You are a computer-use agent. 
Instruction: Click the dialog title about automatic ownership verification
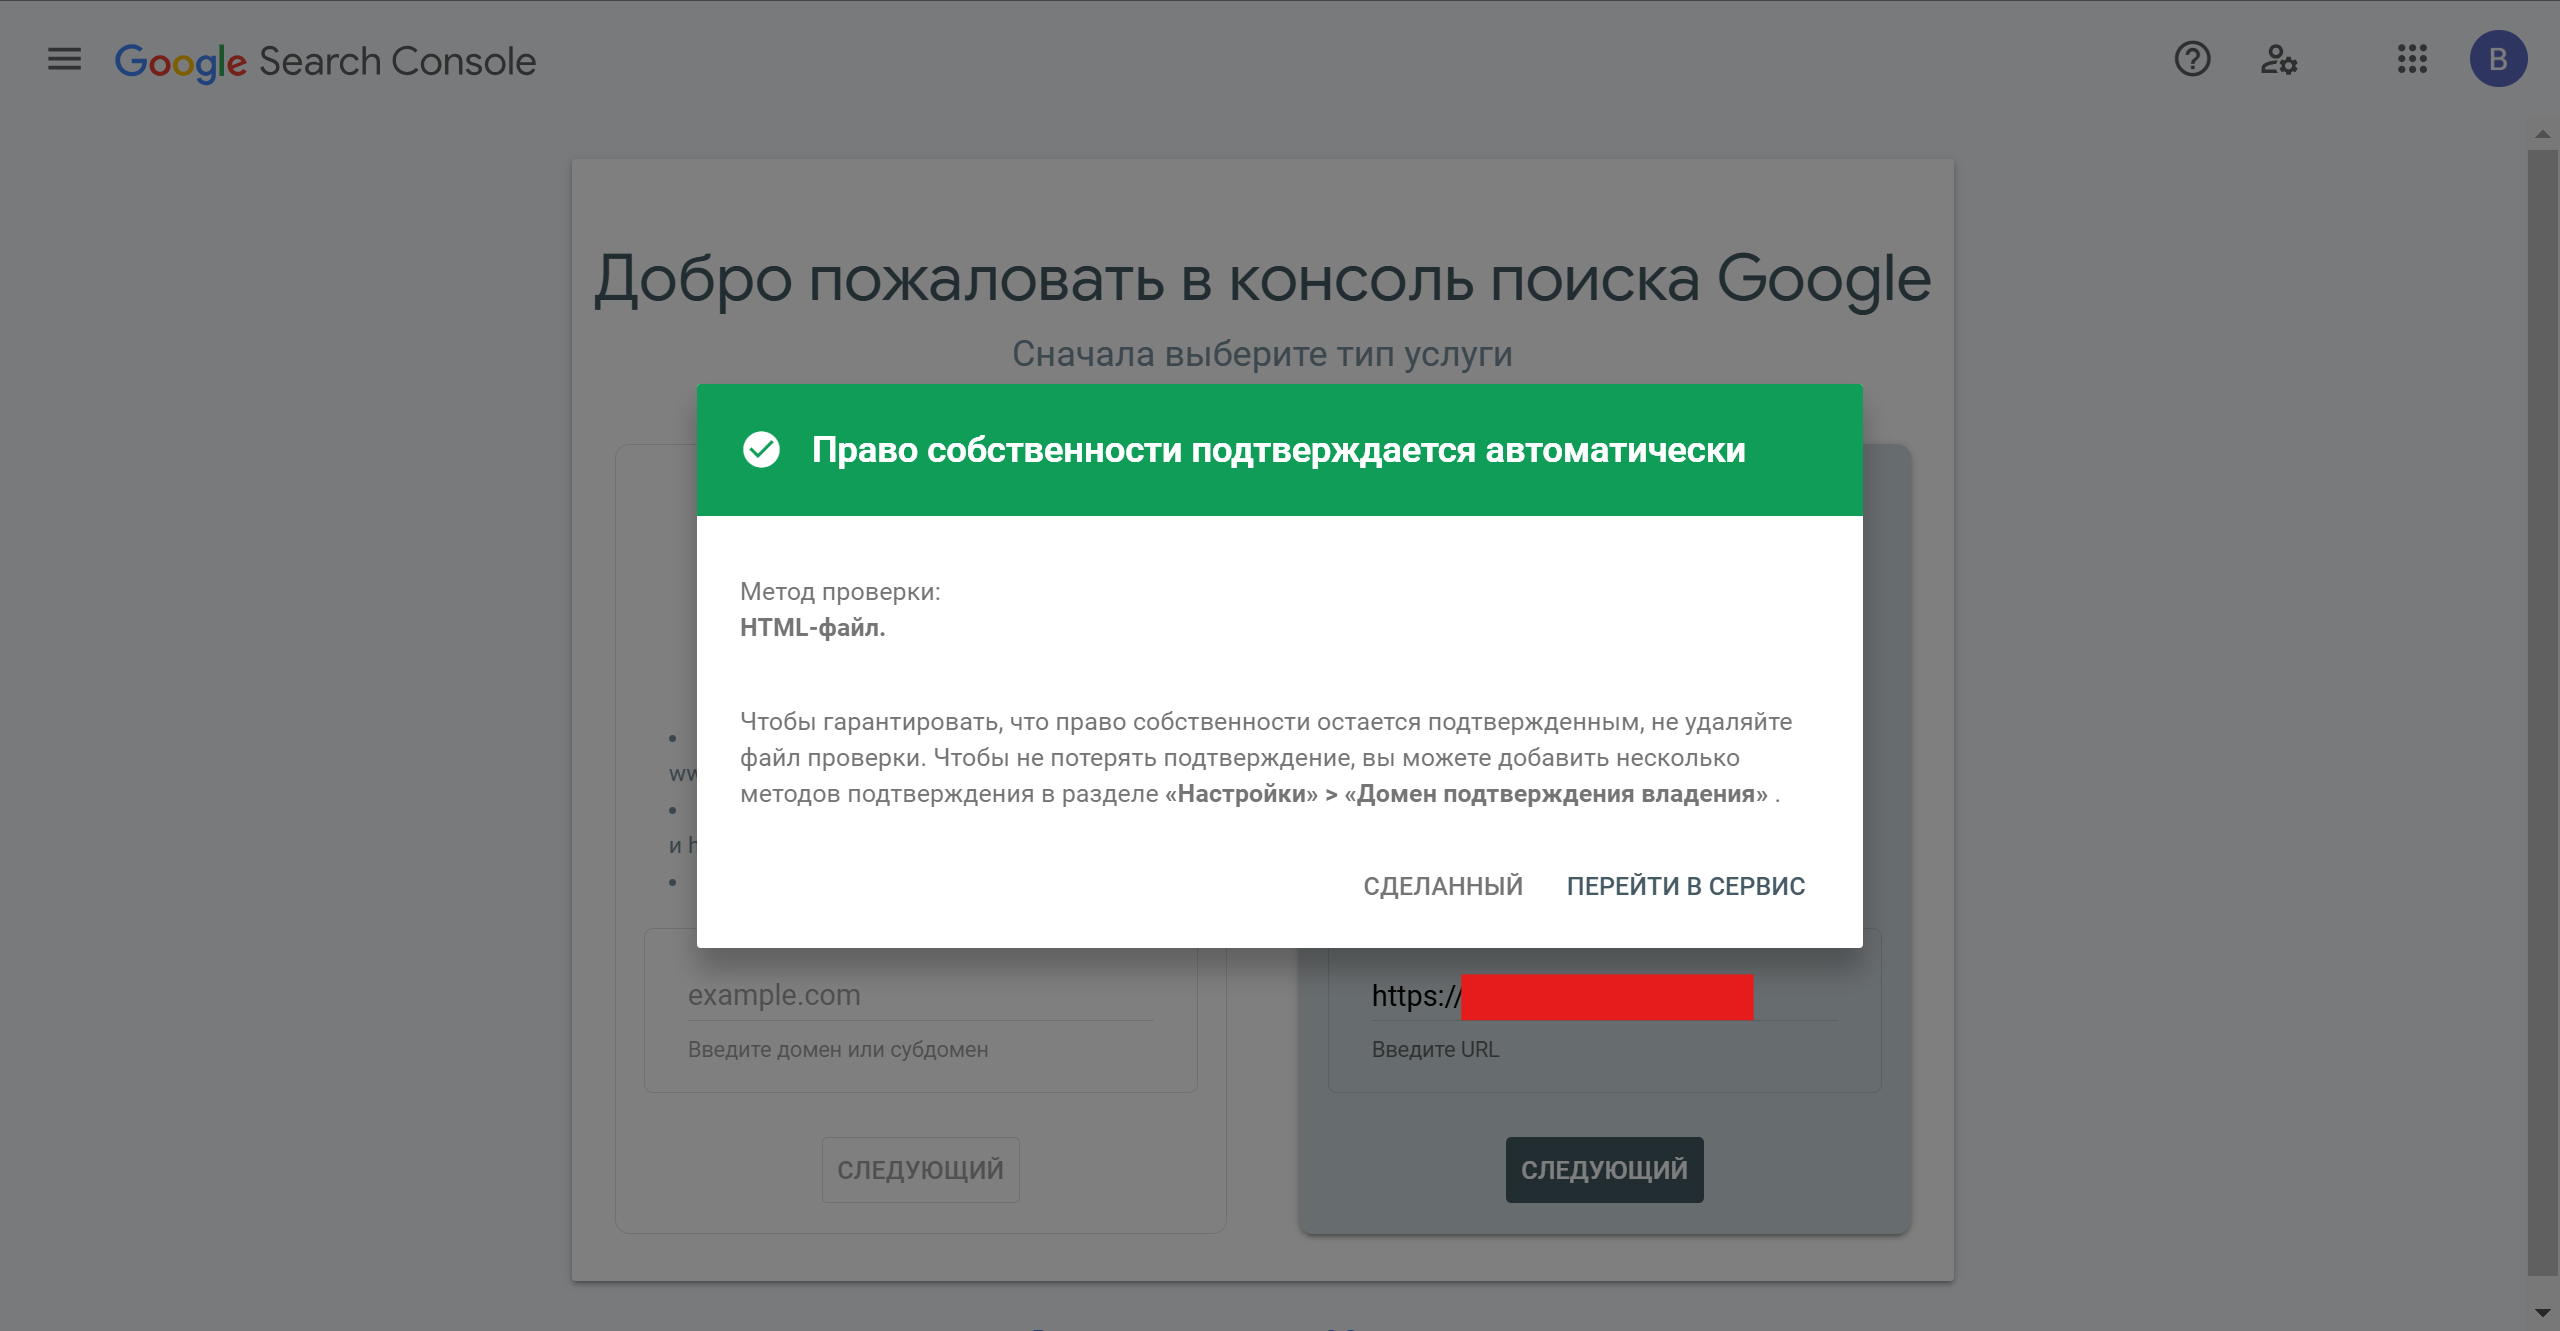click(1278, 450)
